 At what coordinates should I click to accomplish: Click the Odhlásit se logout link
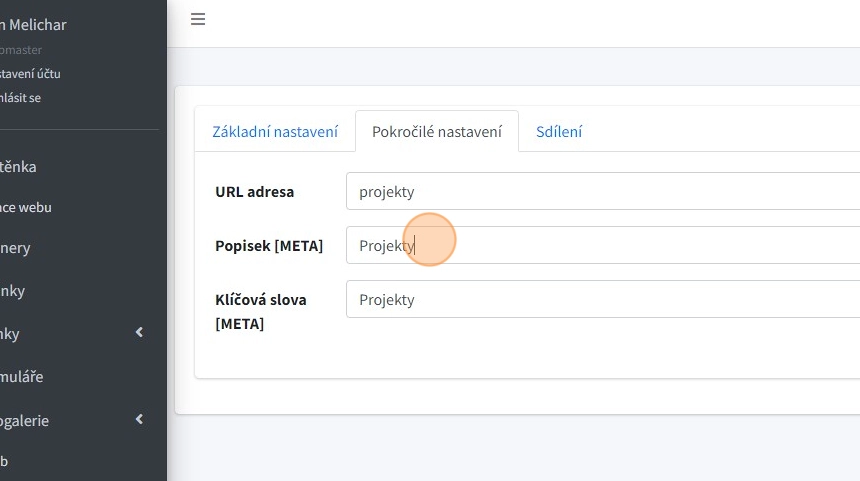(22, 98)
